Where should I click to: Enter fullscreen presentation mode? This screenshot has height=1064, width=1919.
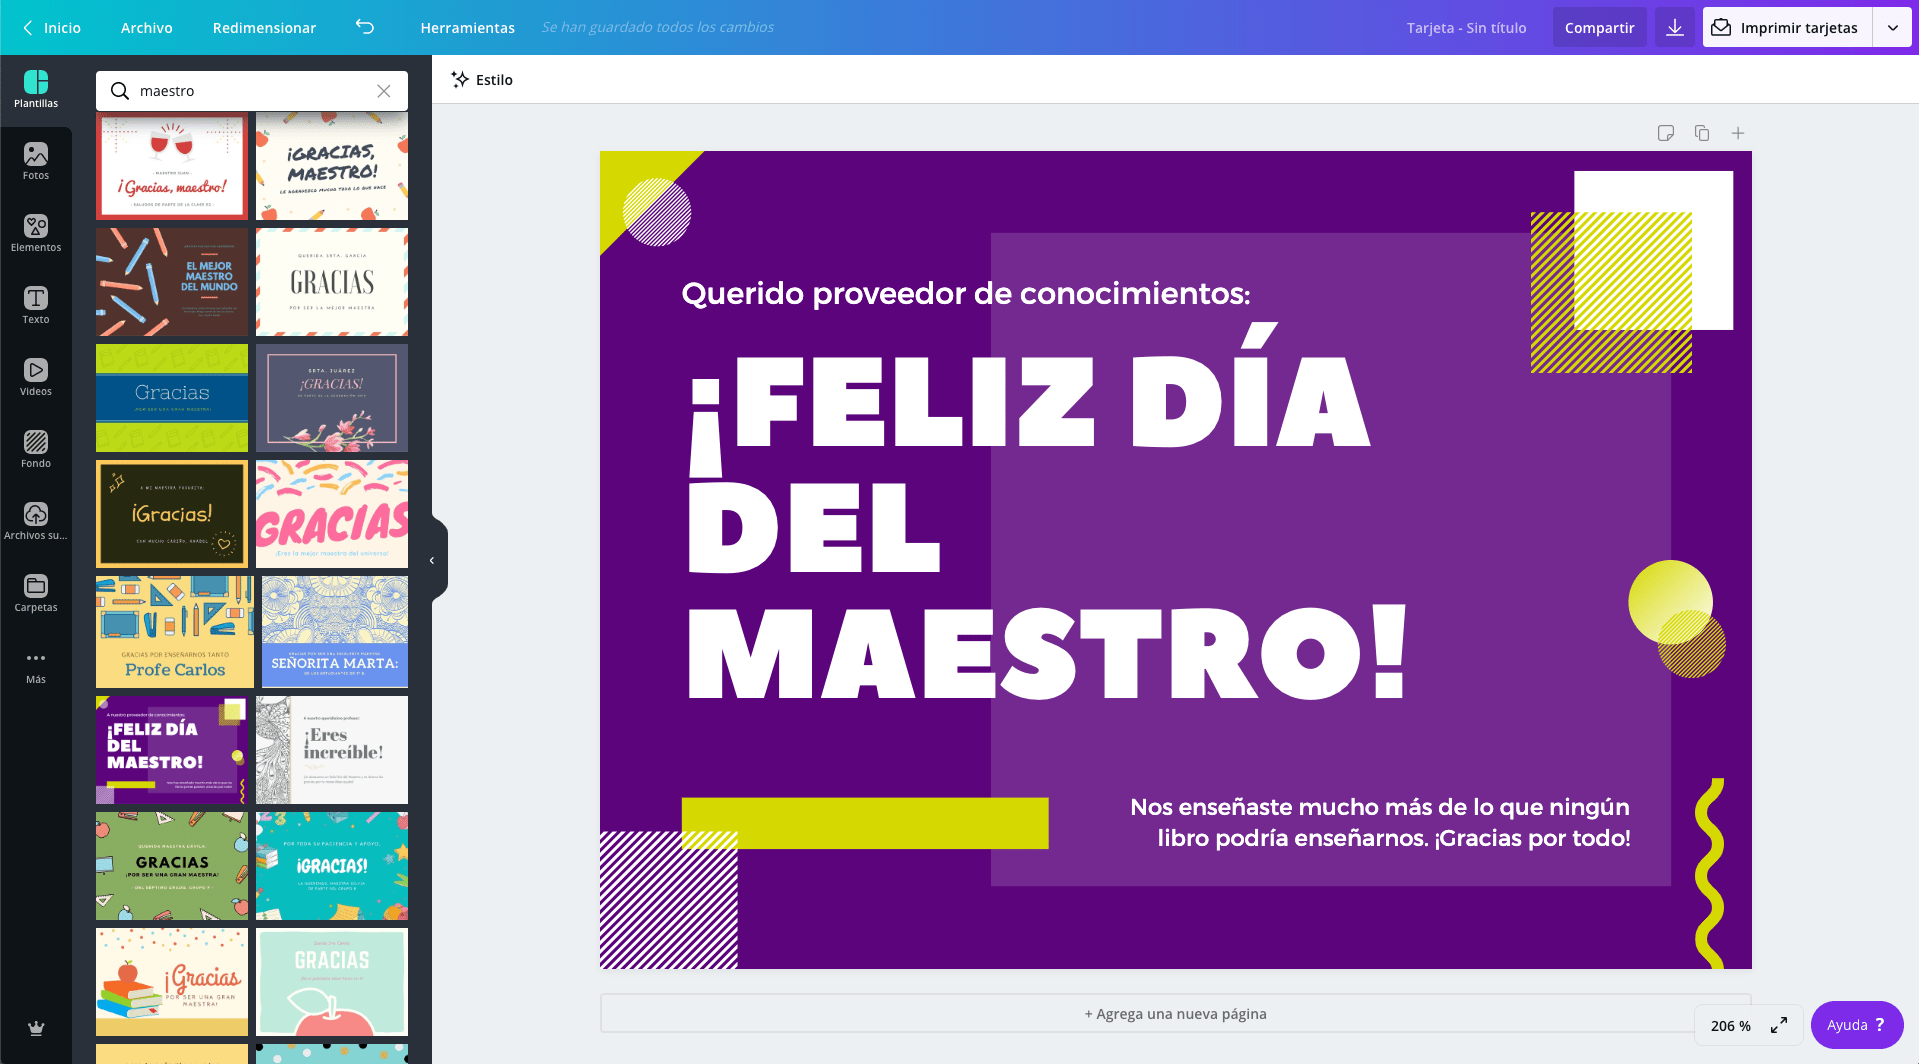1779,1025
